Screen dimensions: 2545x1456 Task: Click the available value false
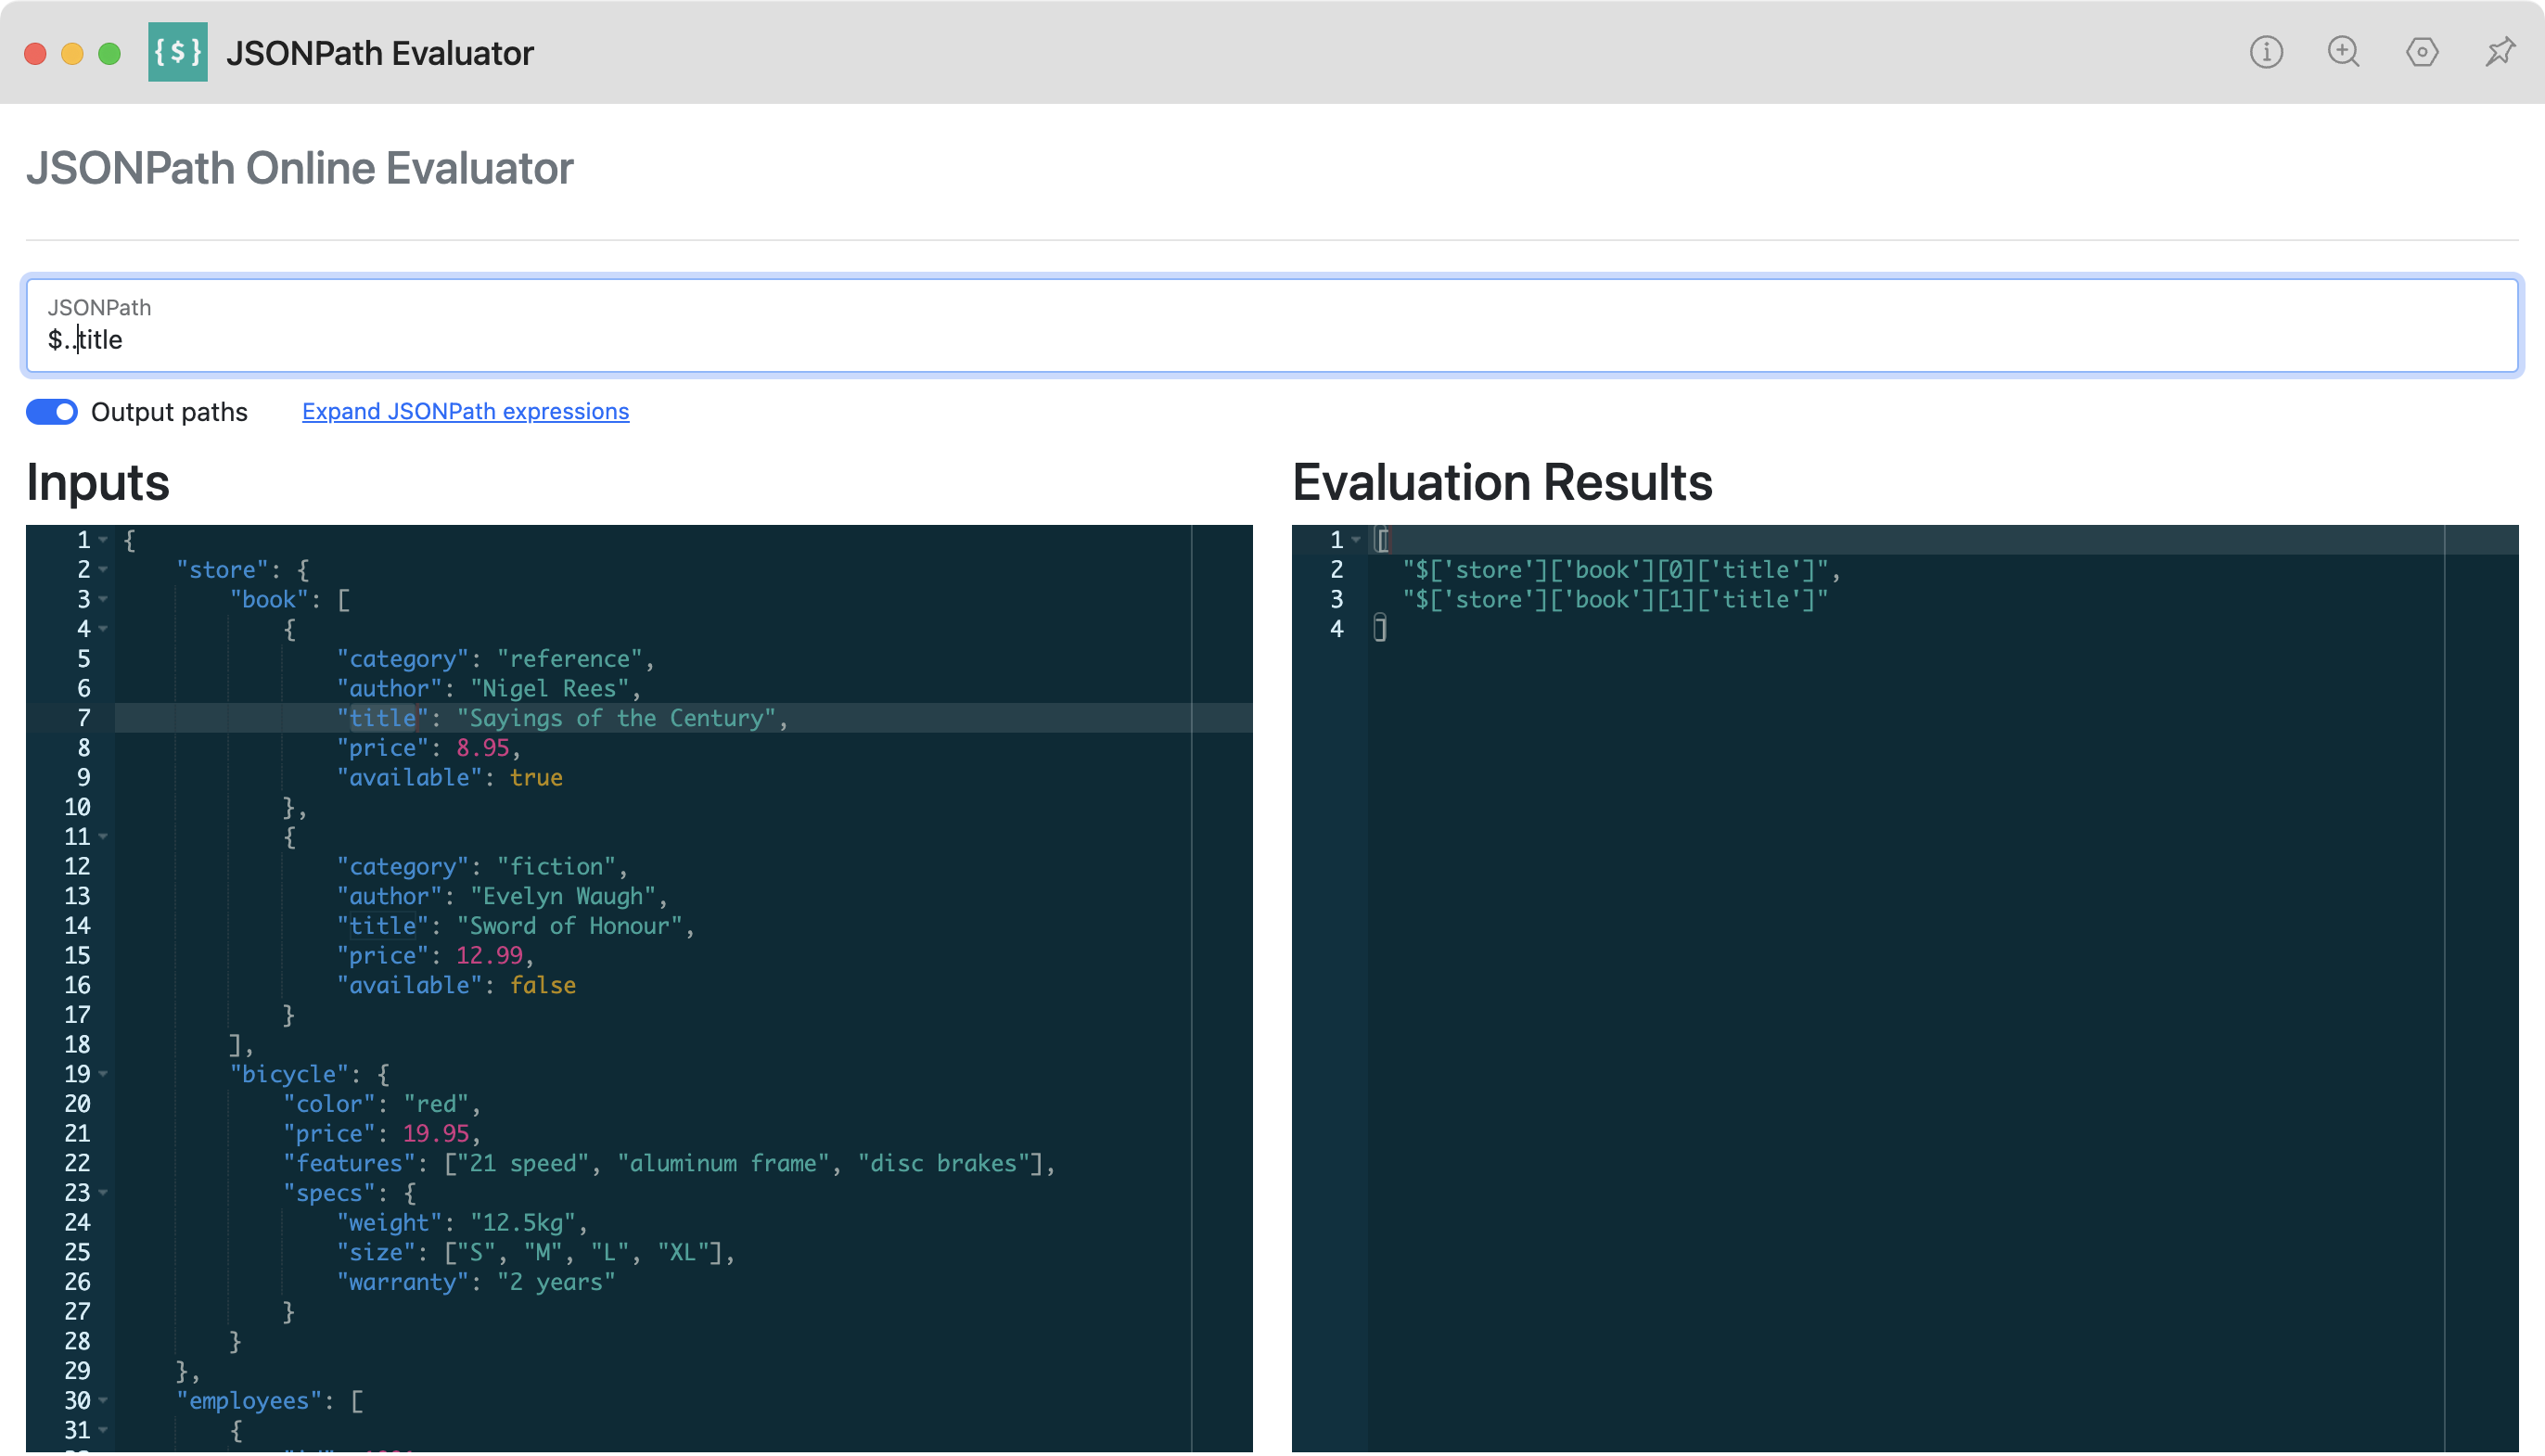coord(543,985)
